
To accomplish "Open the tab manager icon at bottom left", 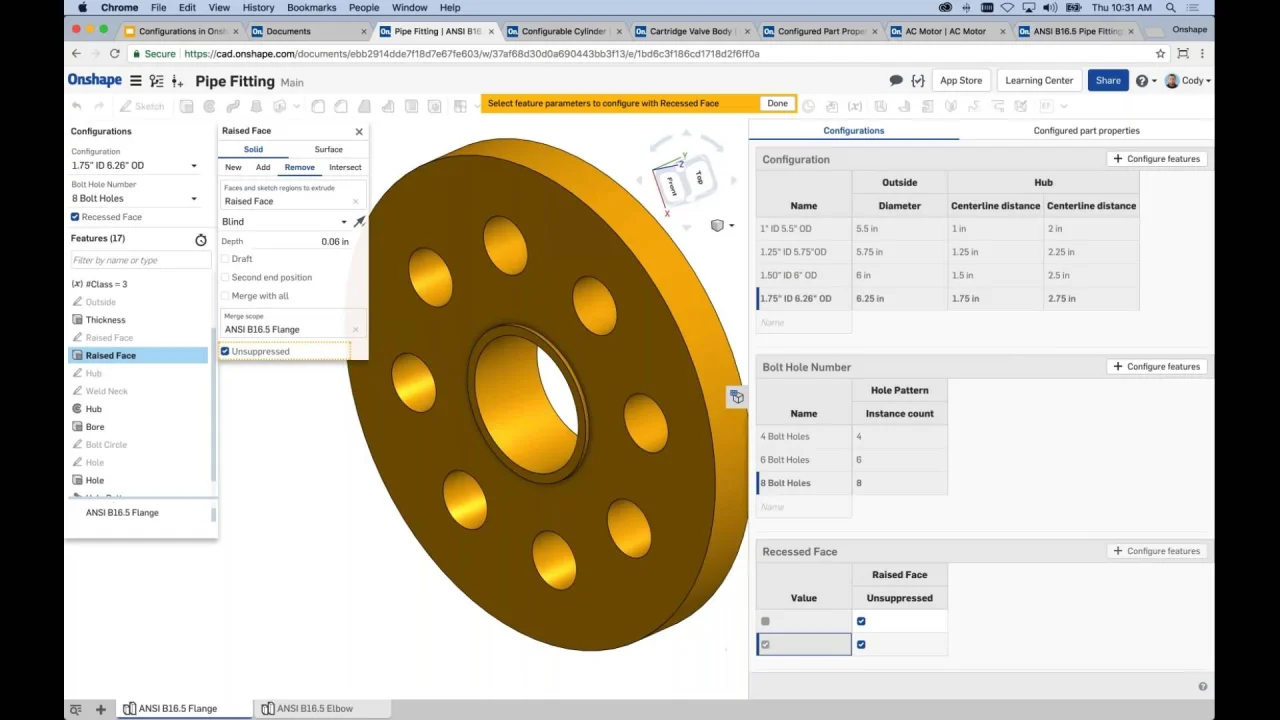I will [75, 709].
